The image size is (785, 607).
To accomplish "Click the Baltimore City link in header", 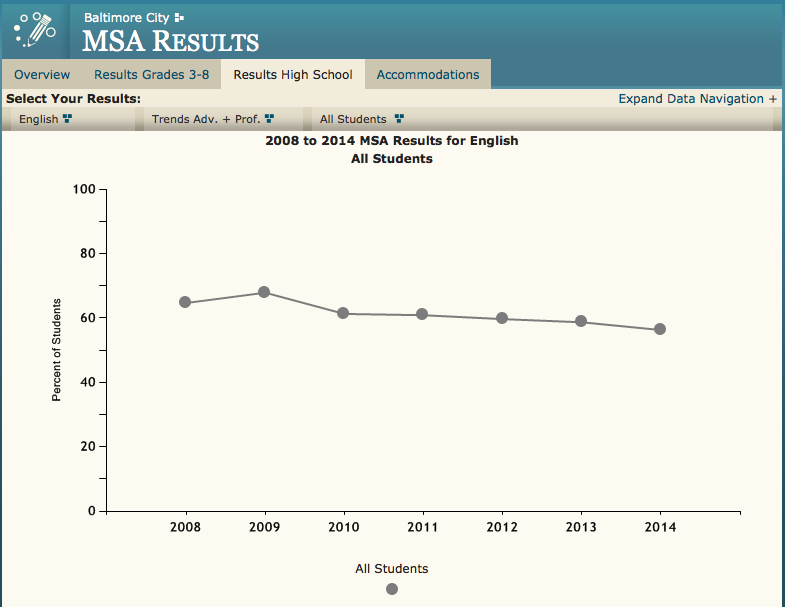I will (126, 18).
